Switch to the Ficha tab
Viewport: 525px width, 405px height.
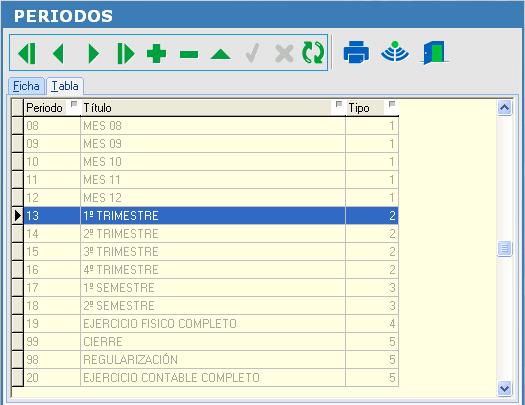pos(26,86)
